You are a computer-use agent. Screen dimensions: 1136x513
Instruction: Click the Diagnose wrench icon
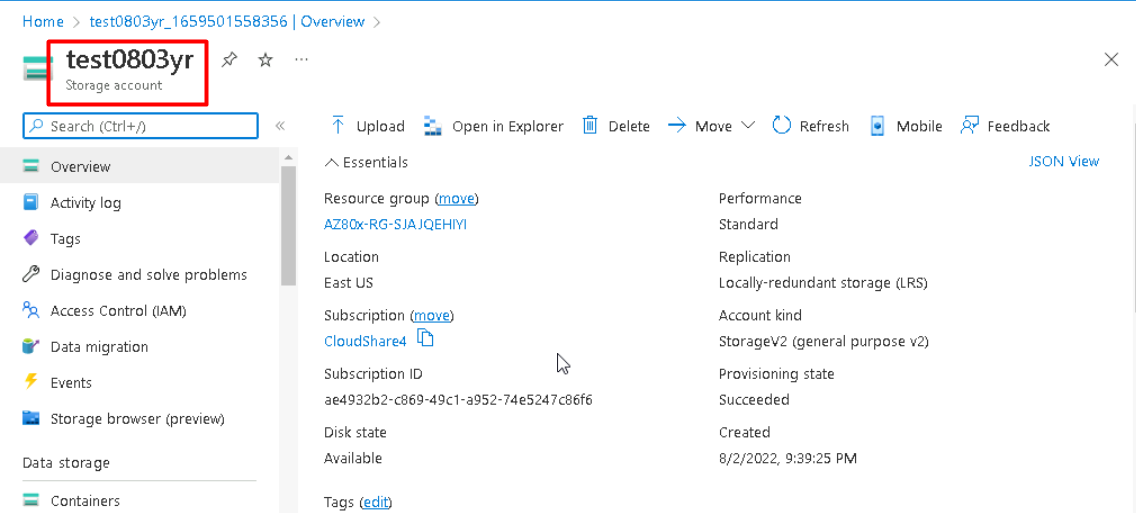(x=30, y=274)
